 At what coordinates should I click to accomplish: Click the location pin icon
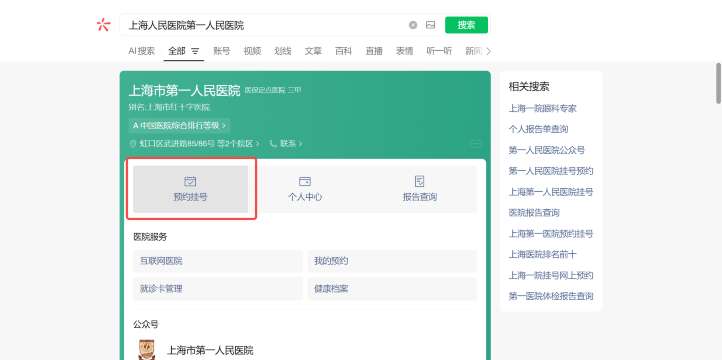point(133,144)
